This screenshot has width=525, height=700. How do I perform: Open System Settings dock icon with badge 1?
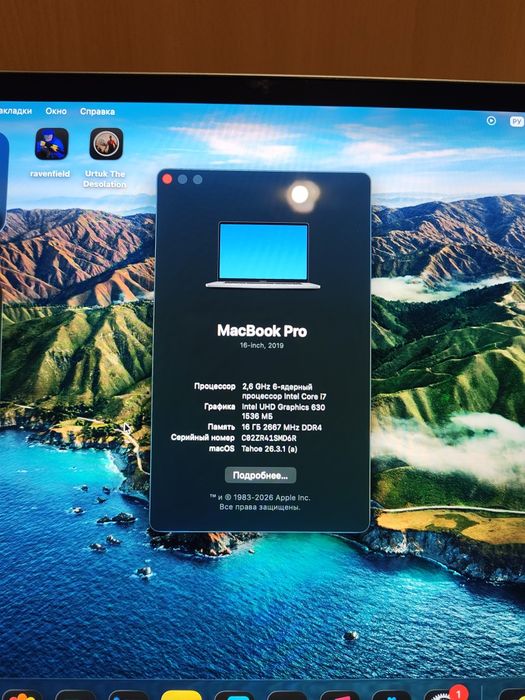pyautogui.click(x=445, y=693)
